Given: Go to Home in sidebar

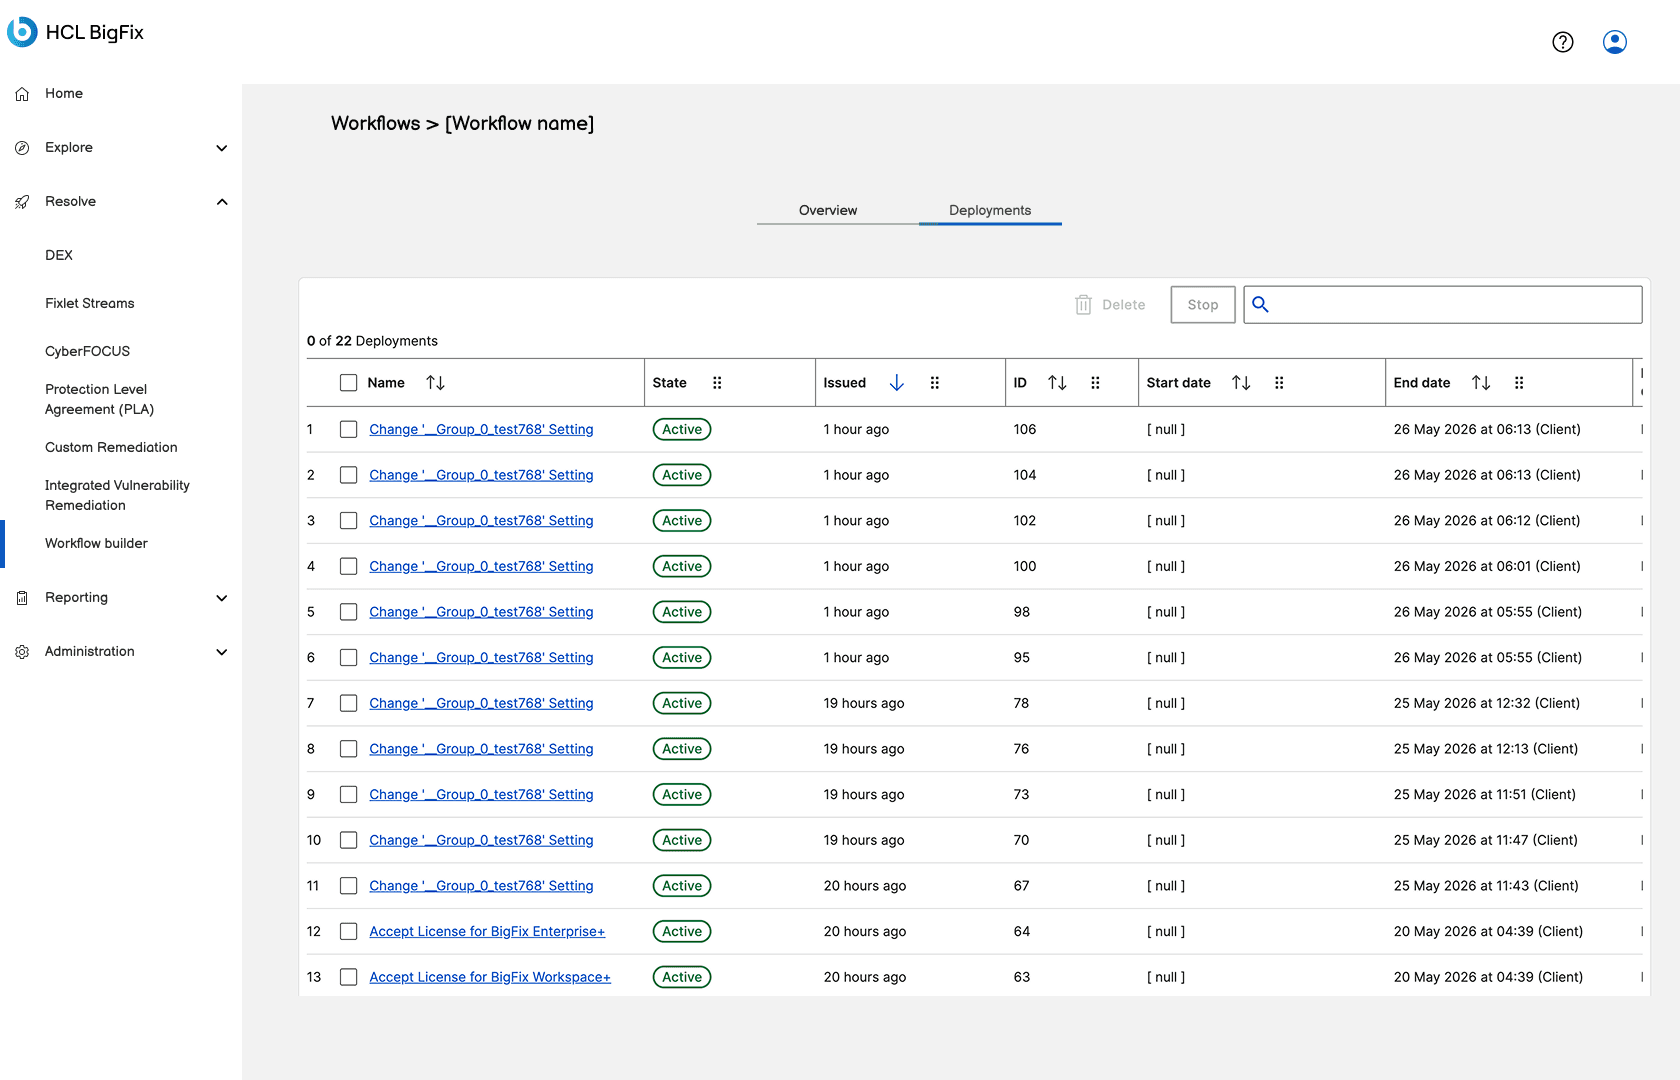Looking at the screenshot, I should point(64,94).
